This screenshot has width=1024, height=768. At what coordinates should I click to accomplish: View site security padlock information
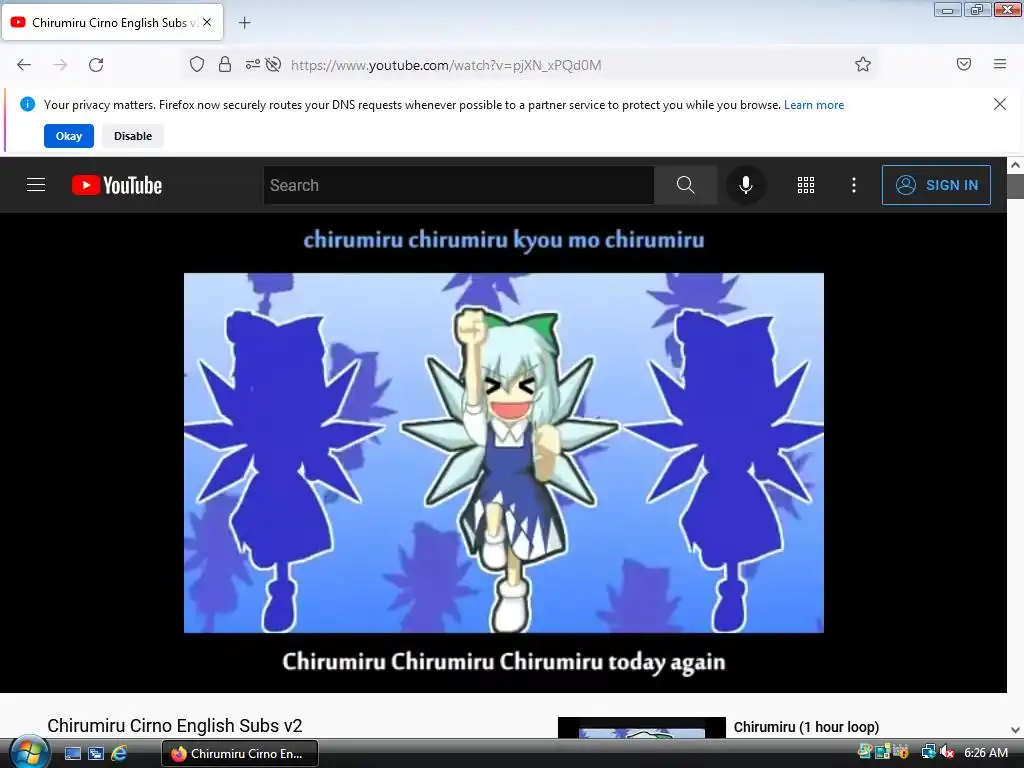click(x=225, y=64)
